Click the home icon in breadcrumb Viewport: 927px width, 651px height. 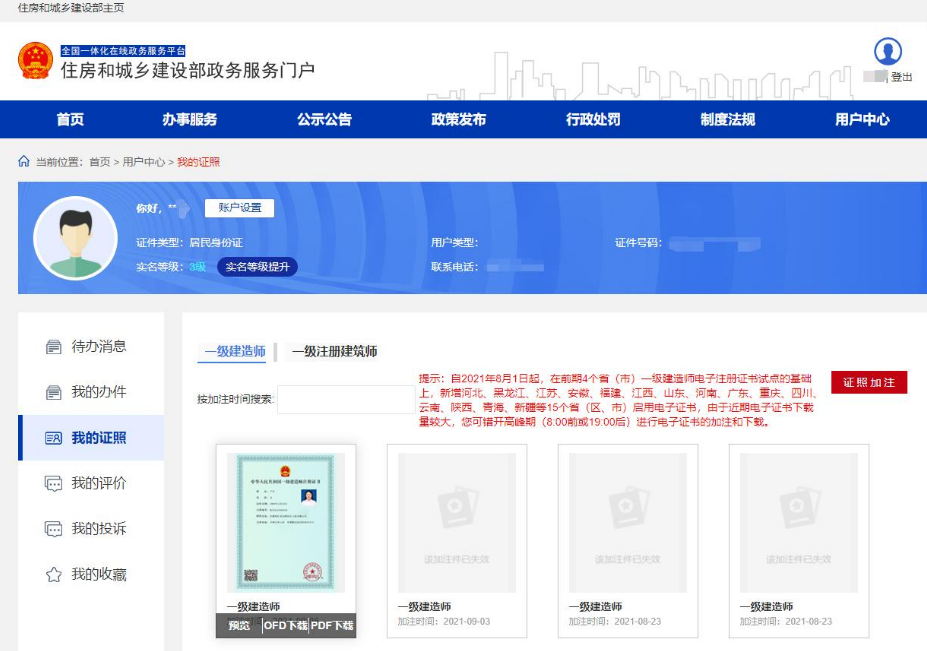(x=24, y=161)
